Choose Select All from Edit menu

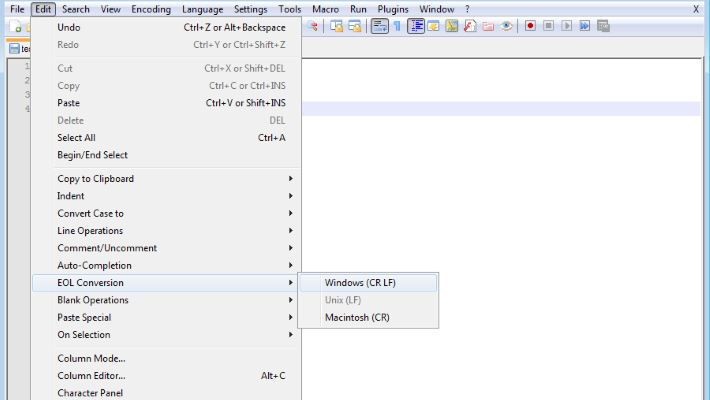point(167,138)
